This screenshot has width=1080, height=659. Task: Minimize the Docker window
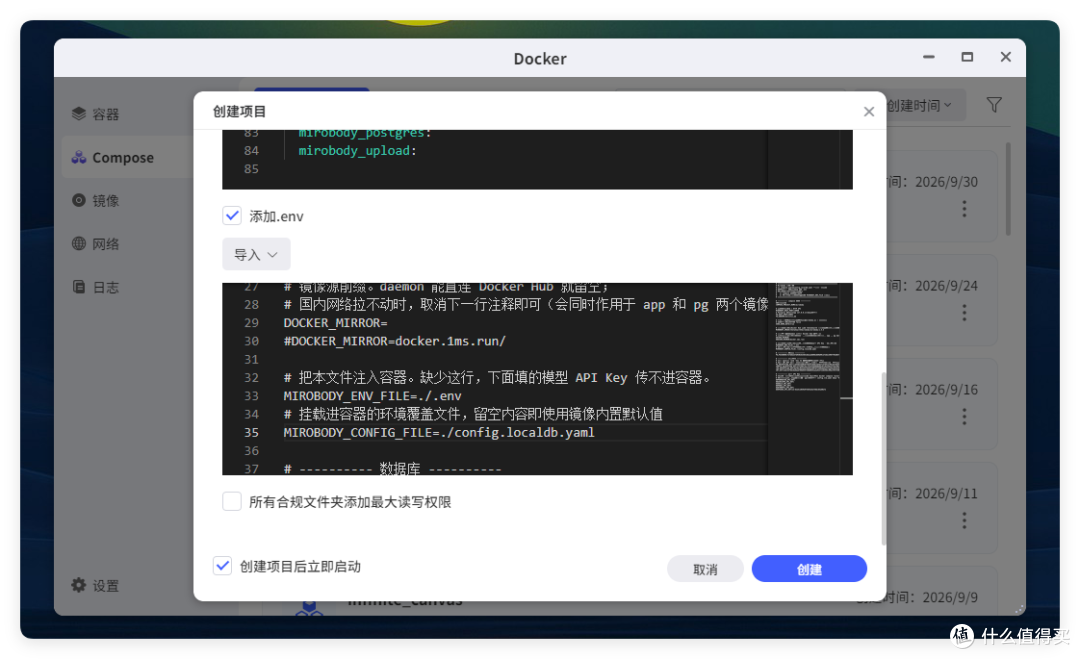click(x=928, y=57)
